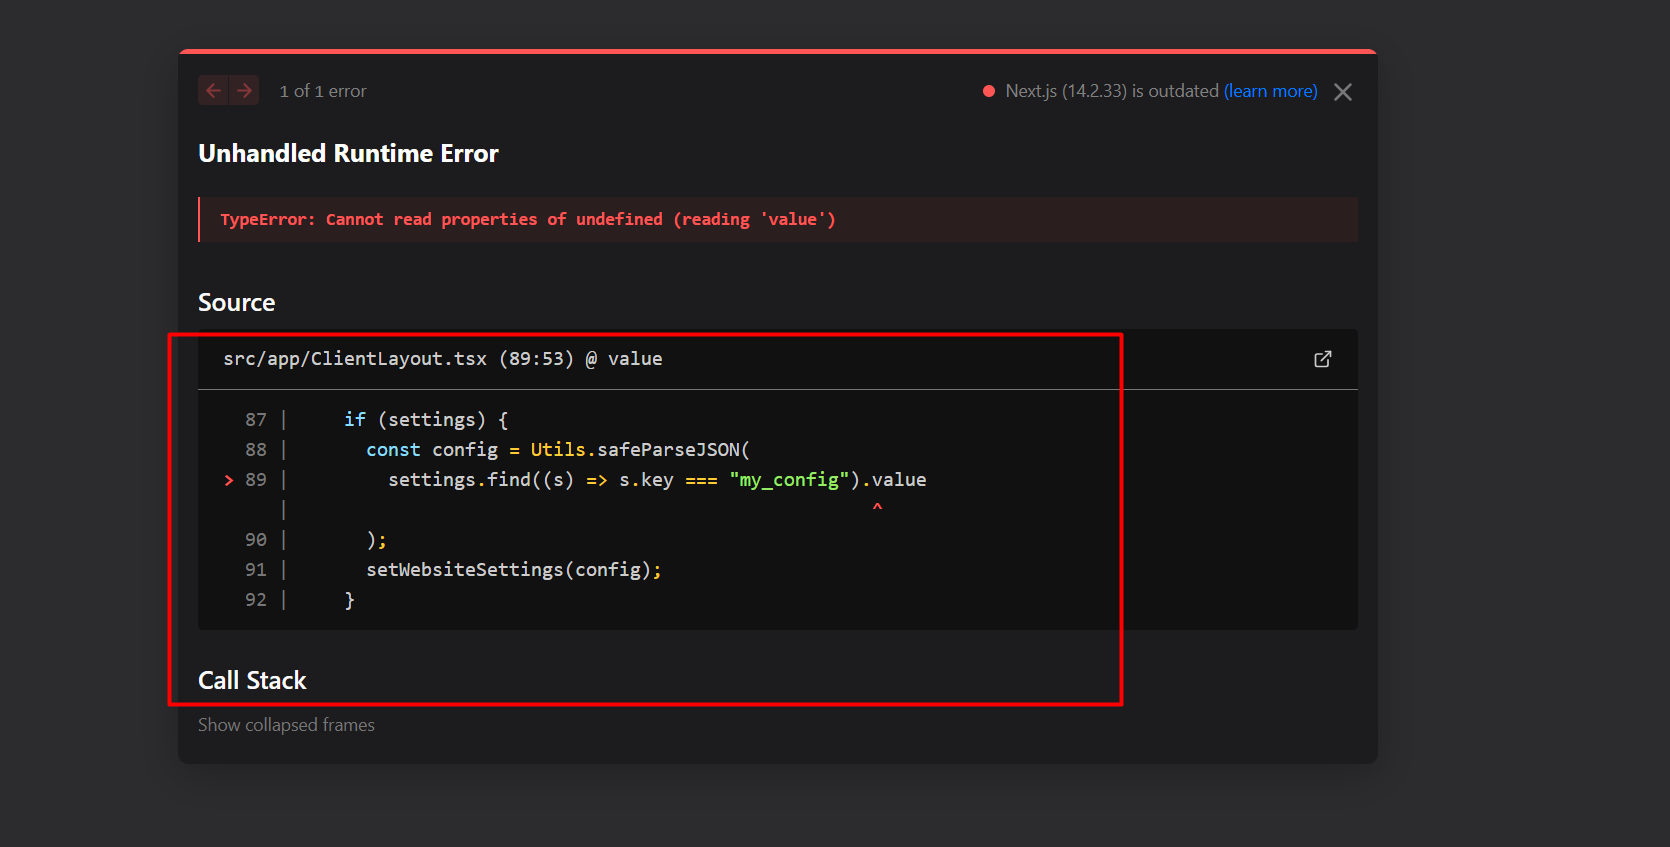Close the error overlay with X
This screenshot has width=1670, height=847.
coord(1343,92)
